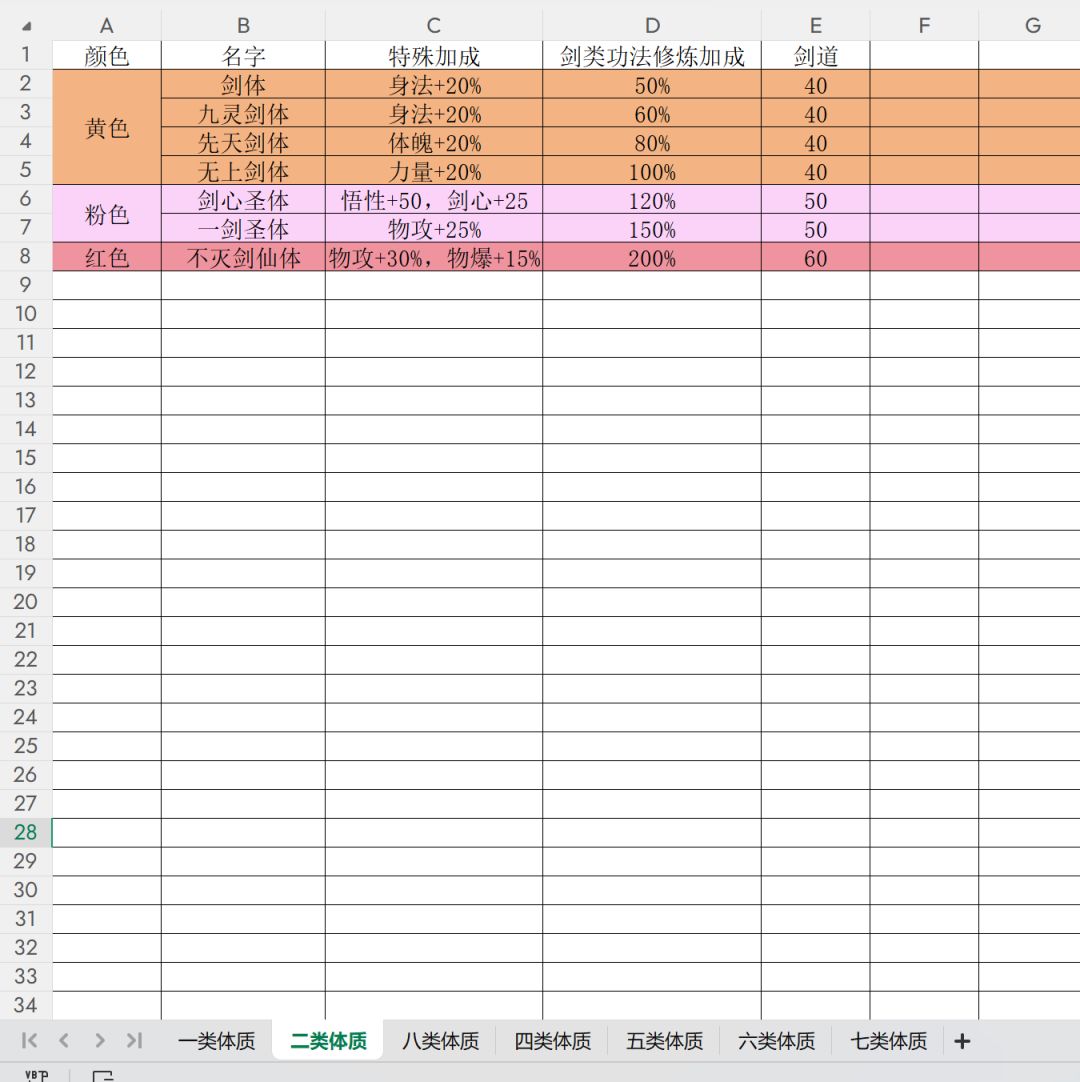1080x1082 pixels.
Task: Switch to the 八类体质 sheet tab
Action: pyautogui.click(x=440, y=1041)
